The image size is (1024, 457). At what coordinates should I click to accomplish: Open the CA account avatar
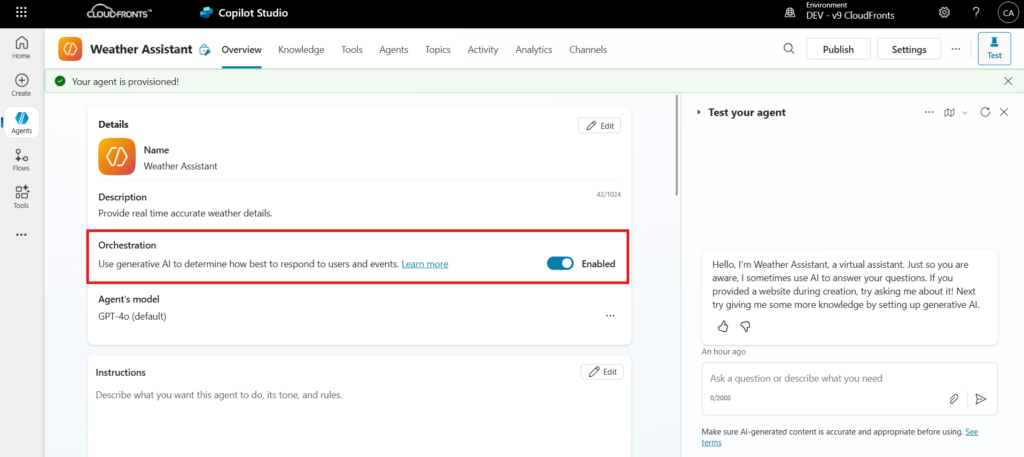click(x=1008, y=12)
